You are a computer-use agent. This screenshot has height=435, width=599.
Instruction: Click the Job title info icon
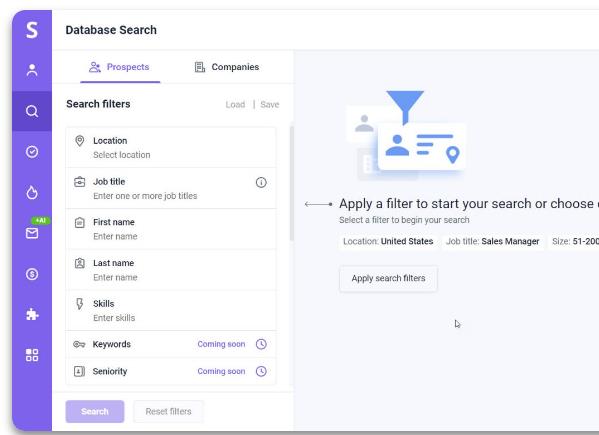[261, 183]
